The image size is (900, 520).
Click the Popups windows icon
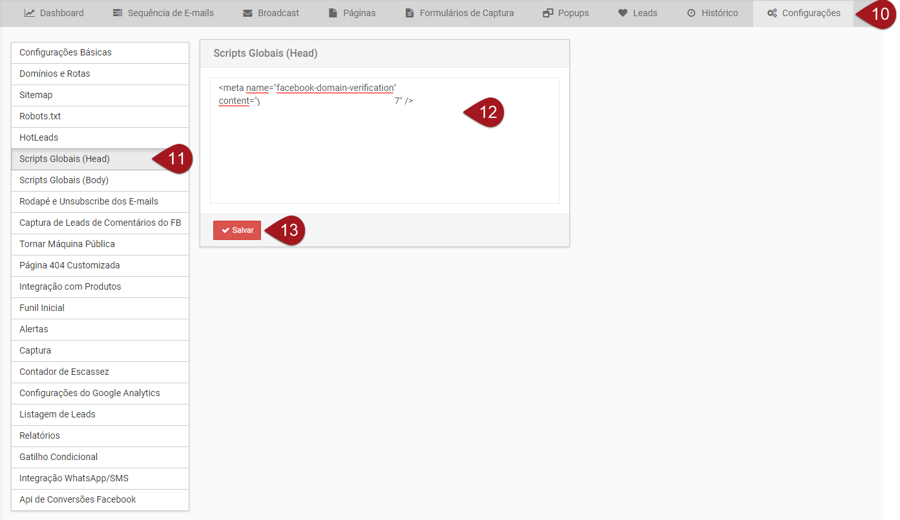548,14
